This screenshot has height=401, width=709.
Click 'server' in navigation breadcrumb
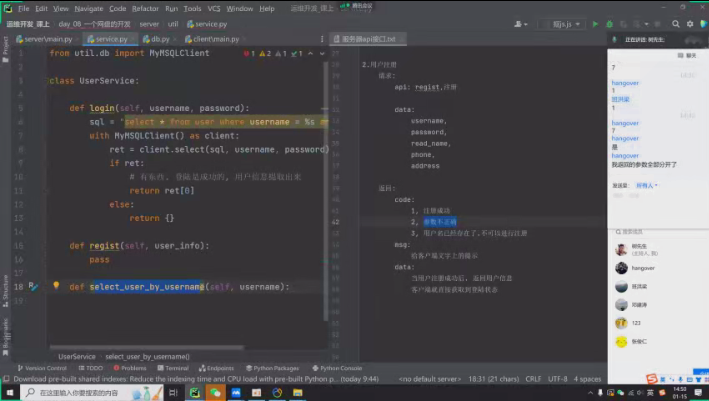pyautogui.click(x=149, y=24)
